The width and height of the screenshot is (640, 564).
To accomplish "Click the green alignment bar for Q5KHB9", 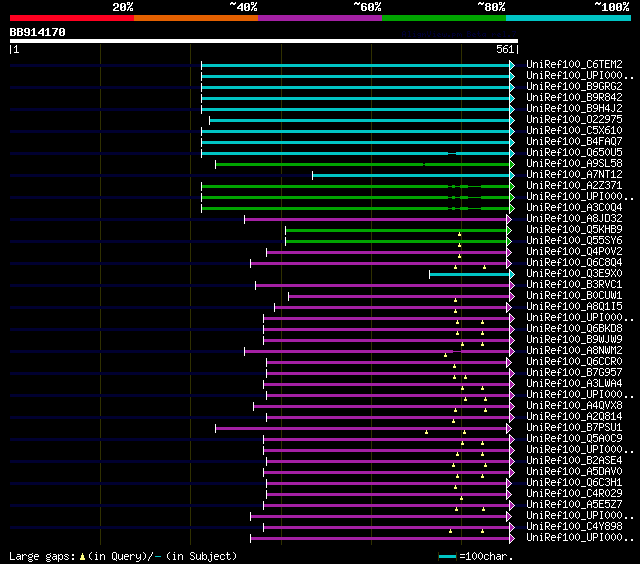I will click(396, 231).
